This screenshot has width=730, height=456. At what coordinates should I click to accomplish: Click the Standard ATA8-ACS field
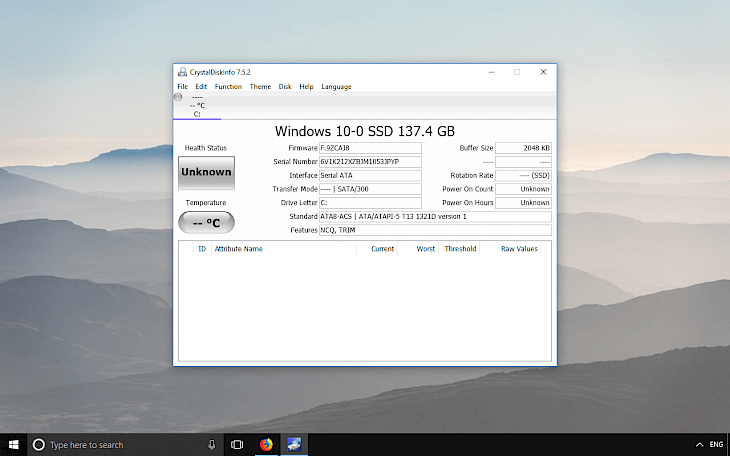coord(435,217)
